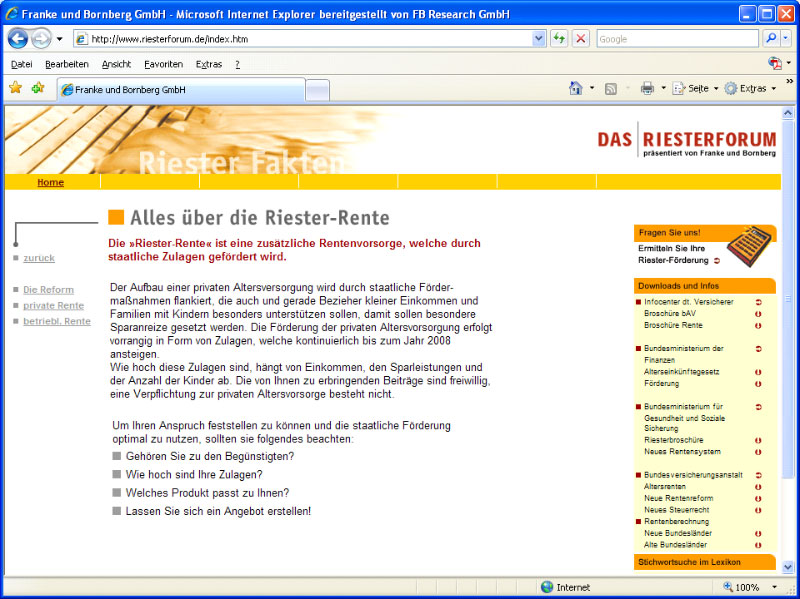Open the betriebl. Rente sidebar link
This screenshot has height=599, width=800.
coord(57,321)
